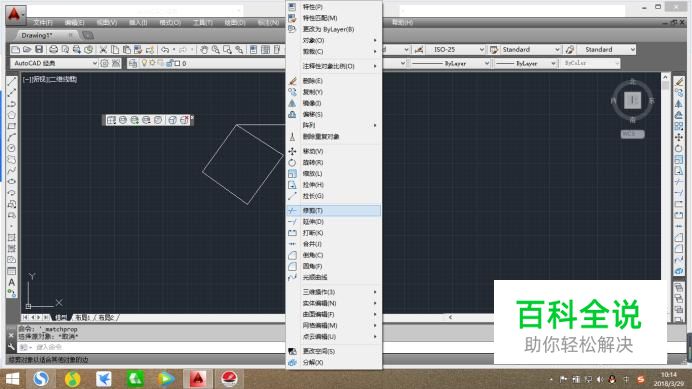The height and width of the screenshot is (389, 692).
Task: Select the Line tool in draw toolbar
Action: (12, 81)
